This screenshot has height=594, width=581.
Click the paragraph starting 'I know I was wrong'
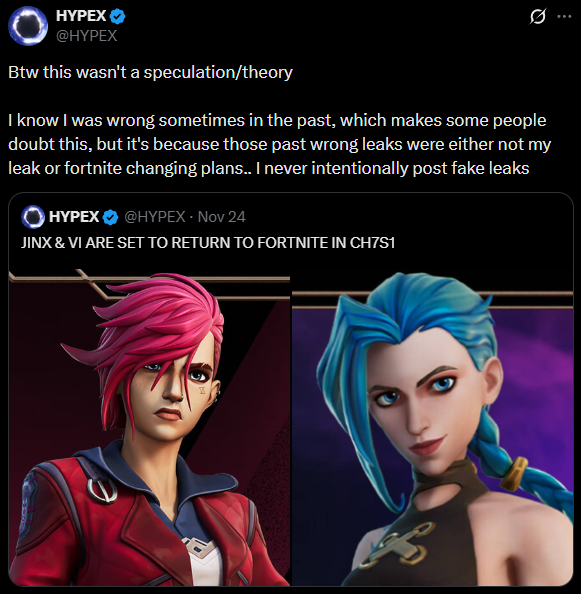pyautogui.click(x=280, y=144)
